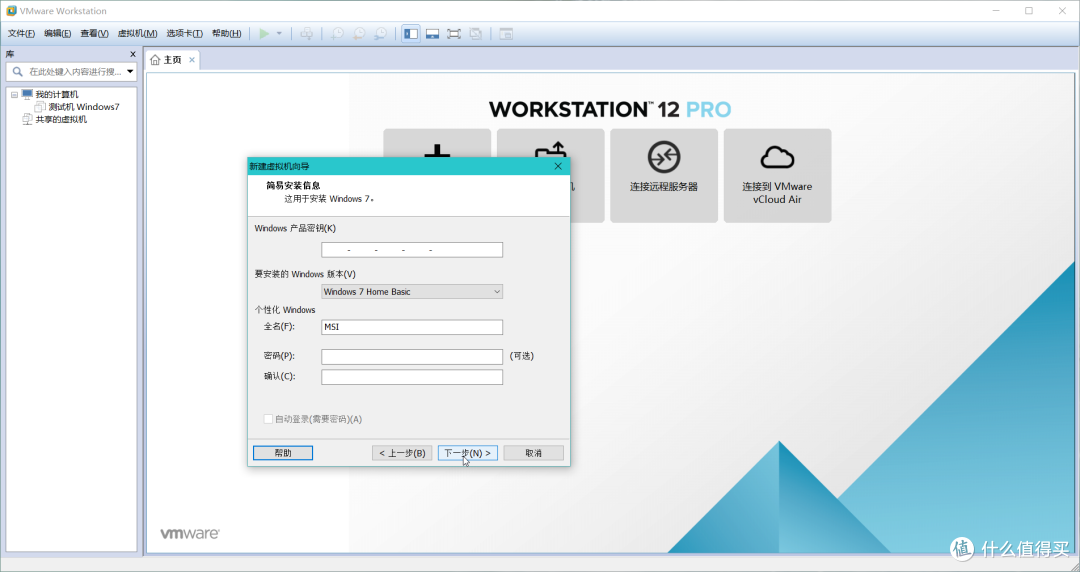
Task: Toggle the show library sidebar icon
Action: (x=411, y=33)
